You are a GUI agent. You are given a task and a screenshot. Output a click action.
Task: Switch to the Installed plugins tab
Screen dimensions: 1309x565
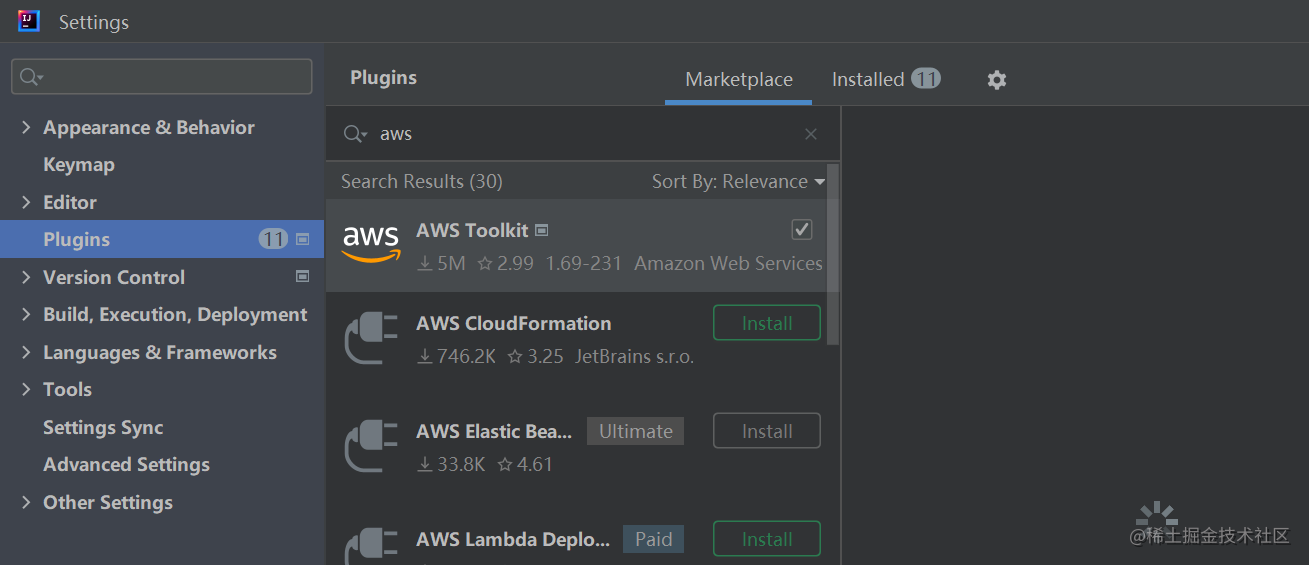tap(886, 79)
